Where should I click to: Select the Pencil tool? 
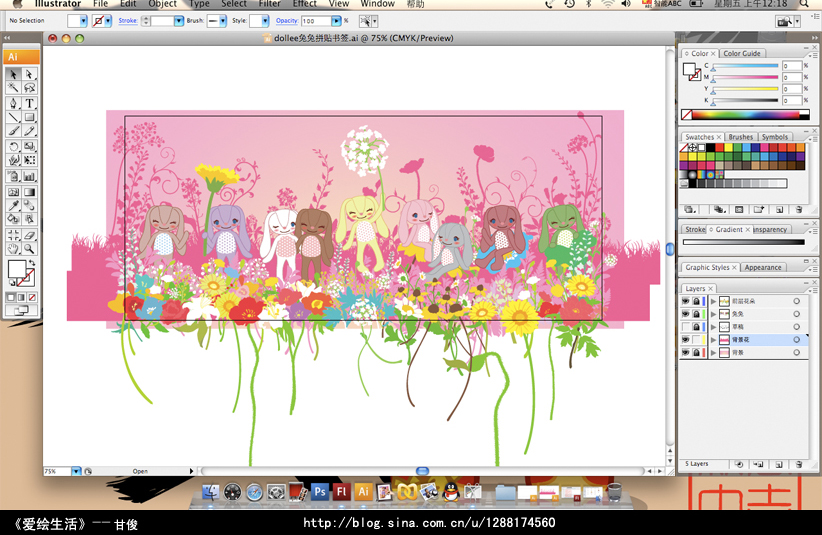coord(29,130)
